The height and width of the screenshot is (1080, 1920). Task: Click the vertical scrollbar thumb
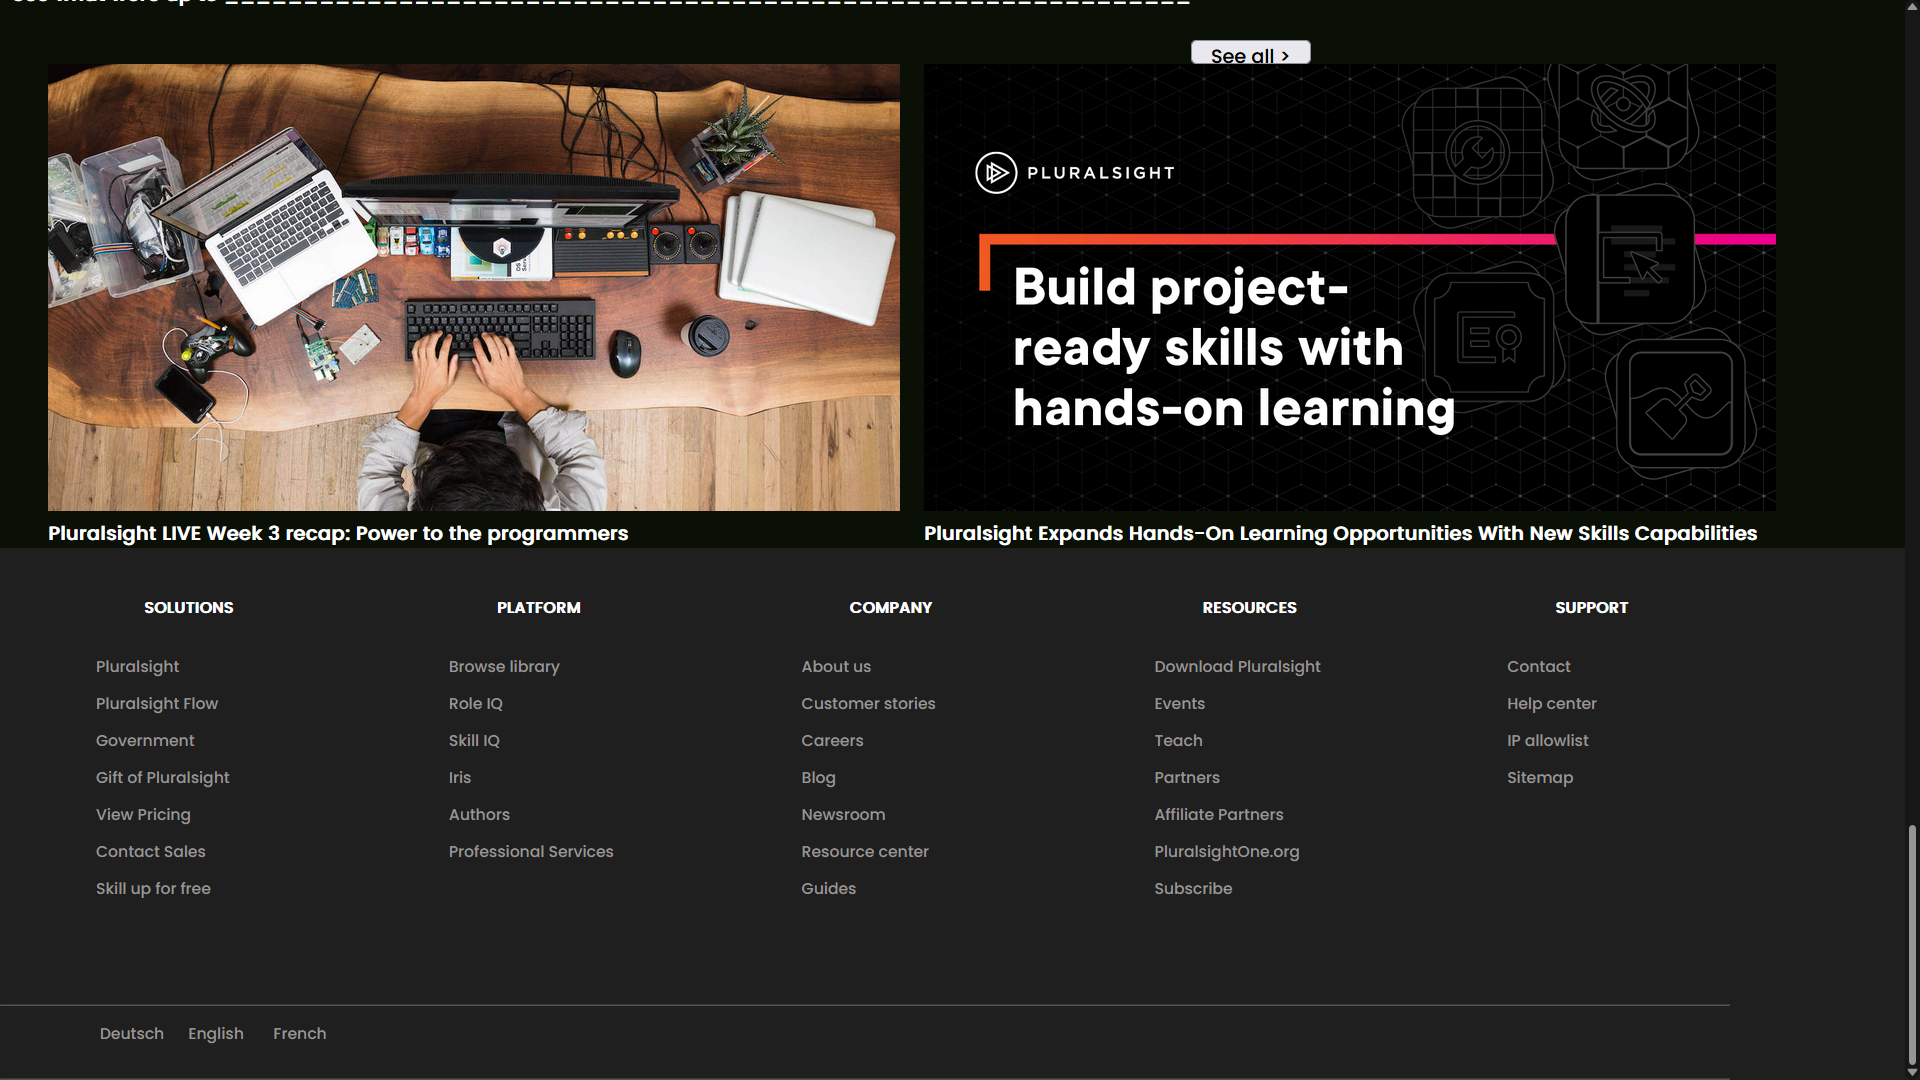(1912, 945)
